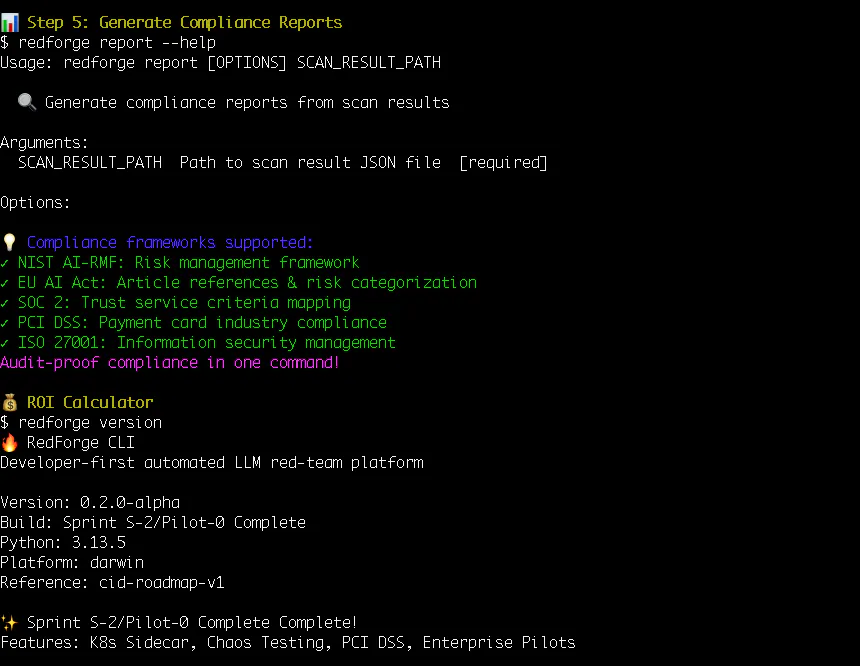
Task: Click the "Platform: darwin" line
Action: pyautogui.click(x=72, y=562)
